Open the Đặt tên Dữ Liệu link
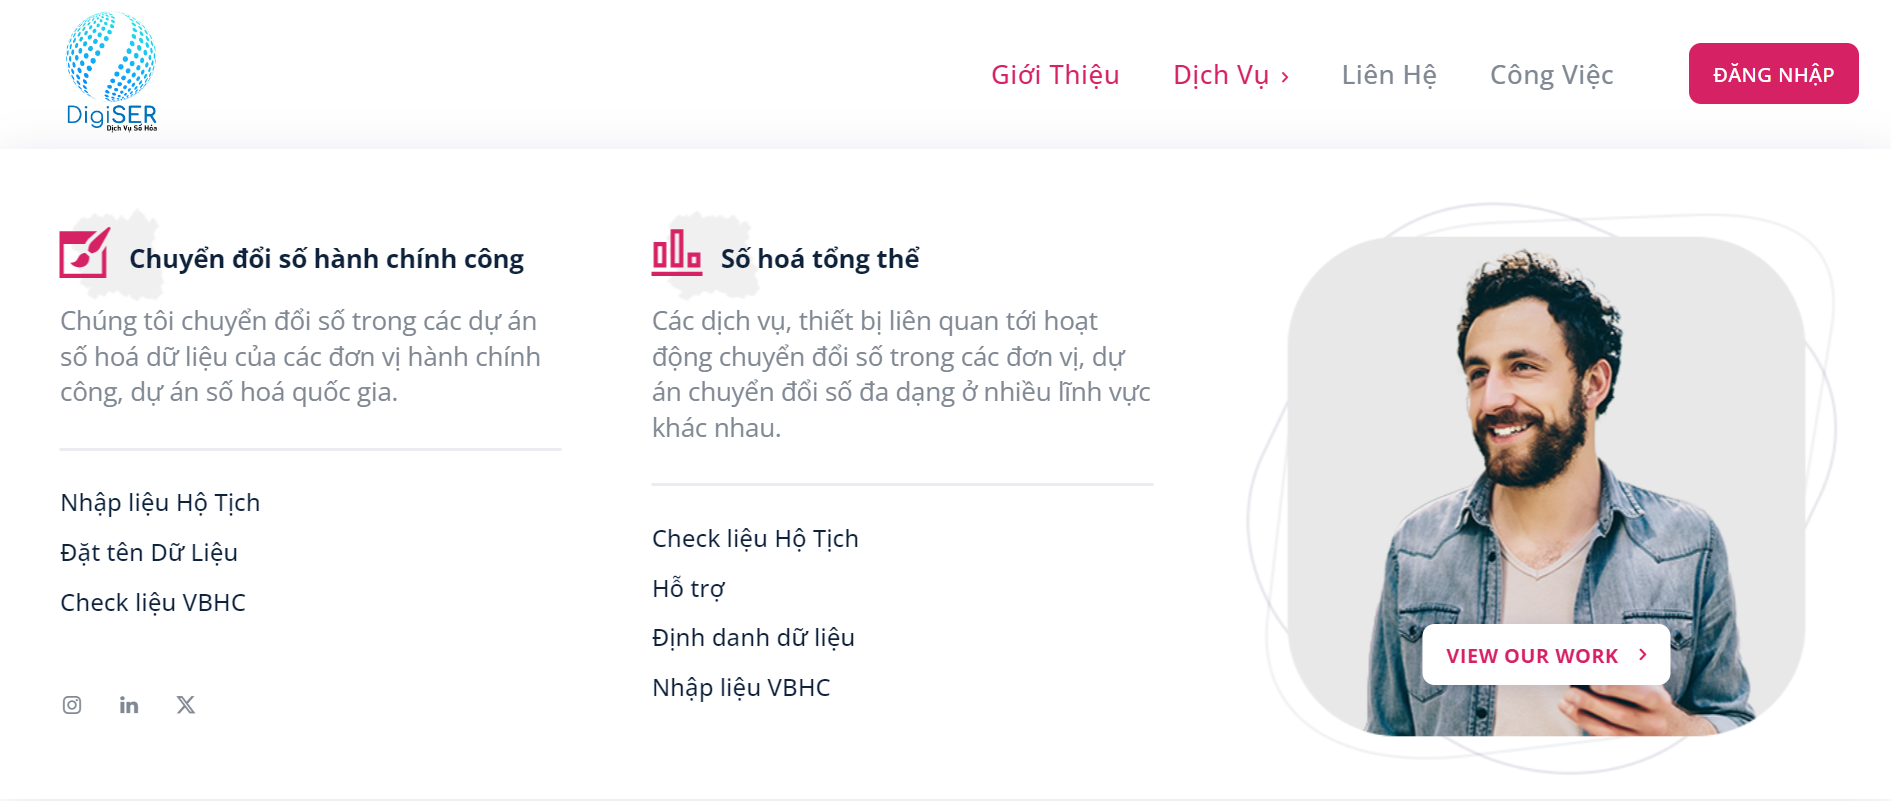 (149, 553)
